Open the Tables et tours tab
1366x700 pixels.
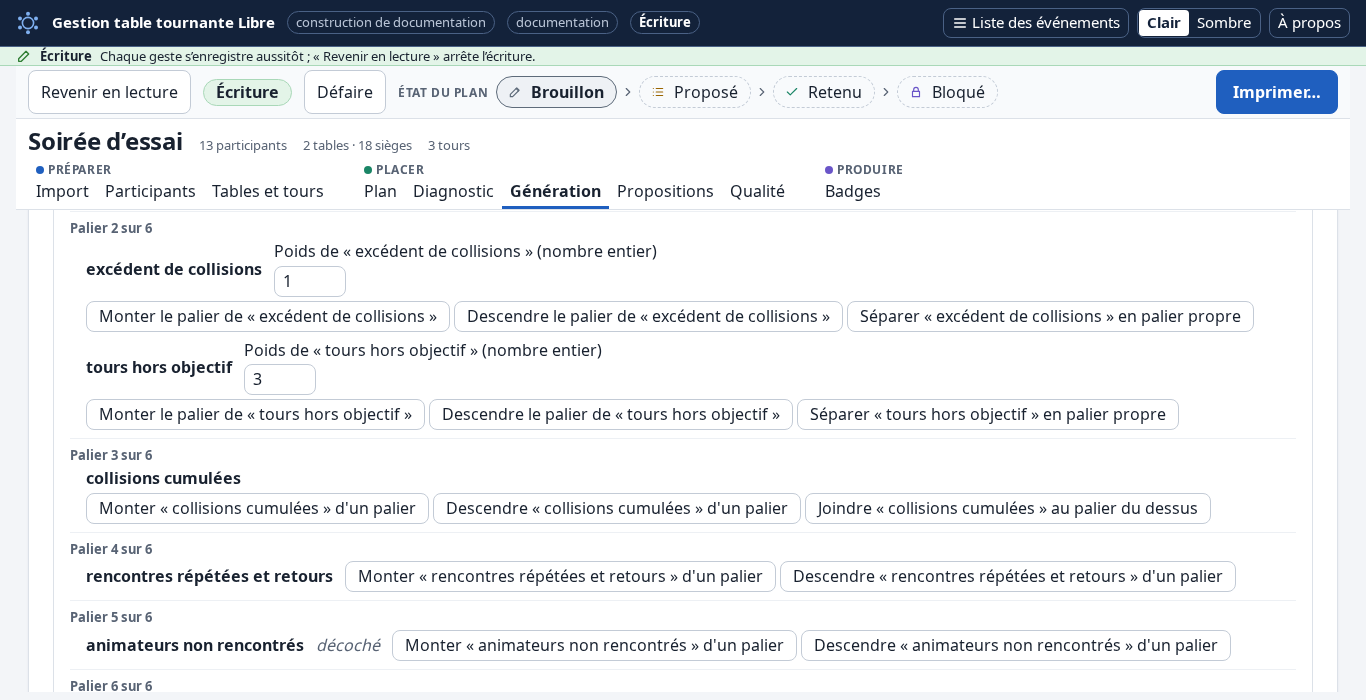click(268, 191)
